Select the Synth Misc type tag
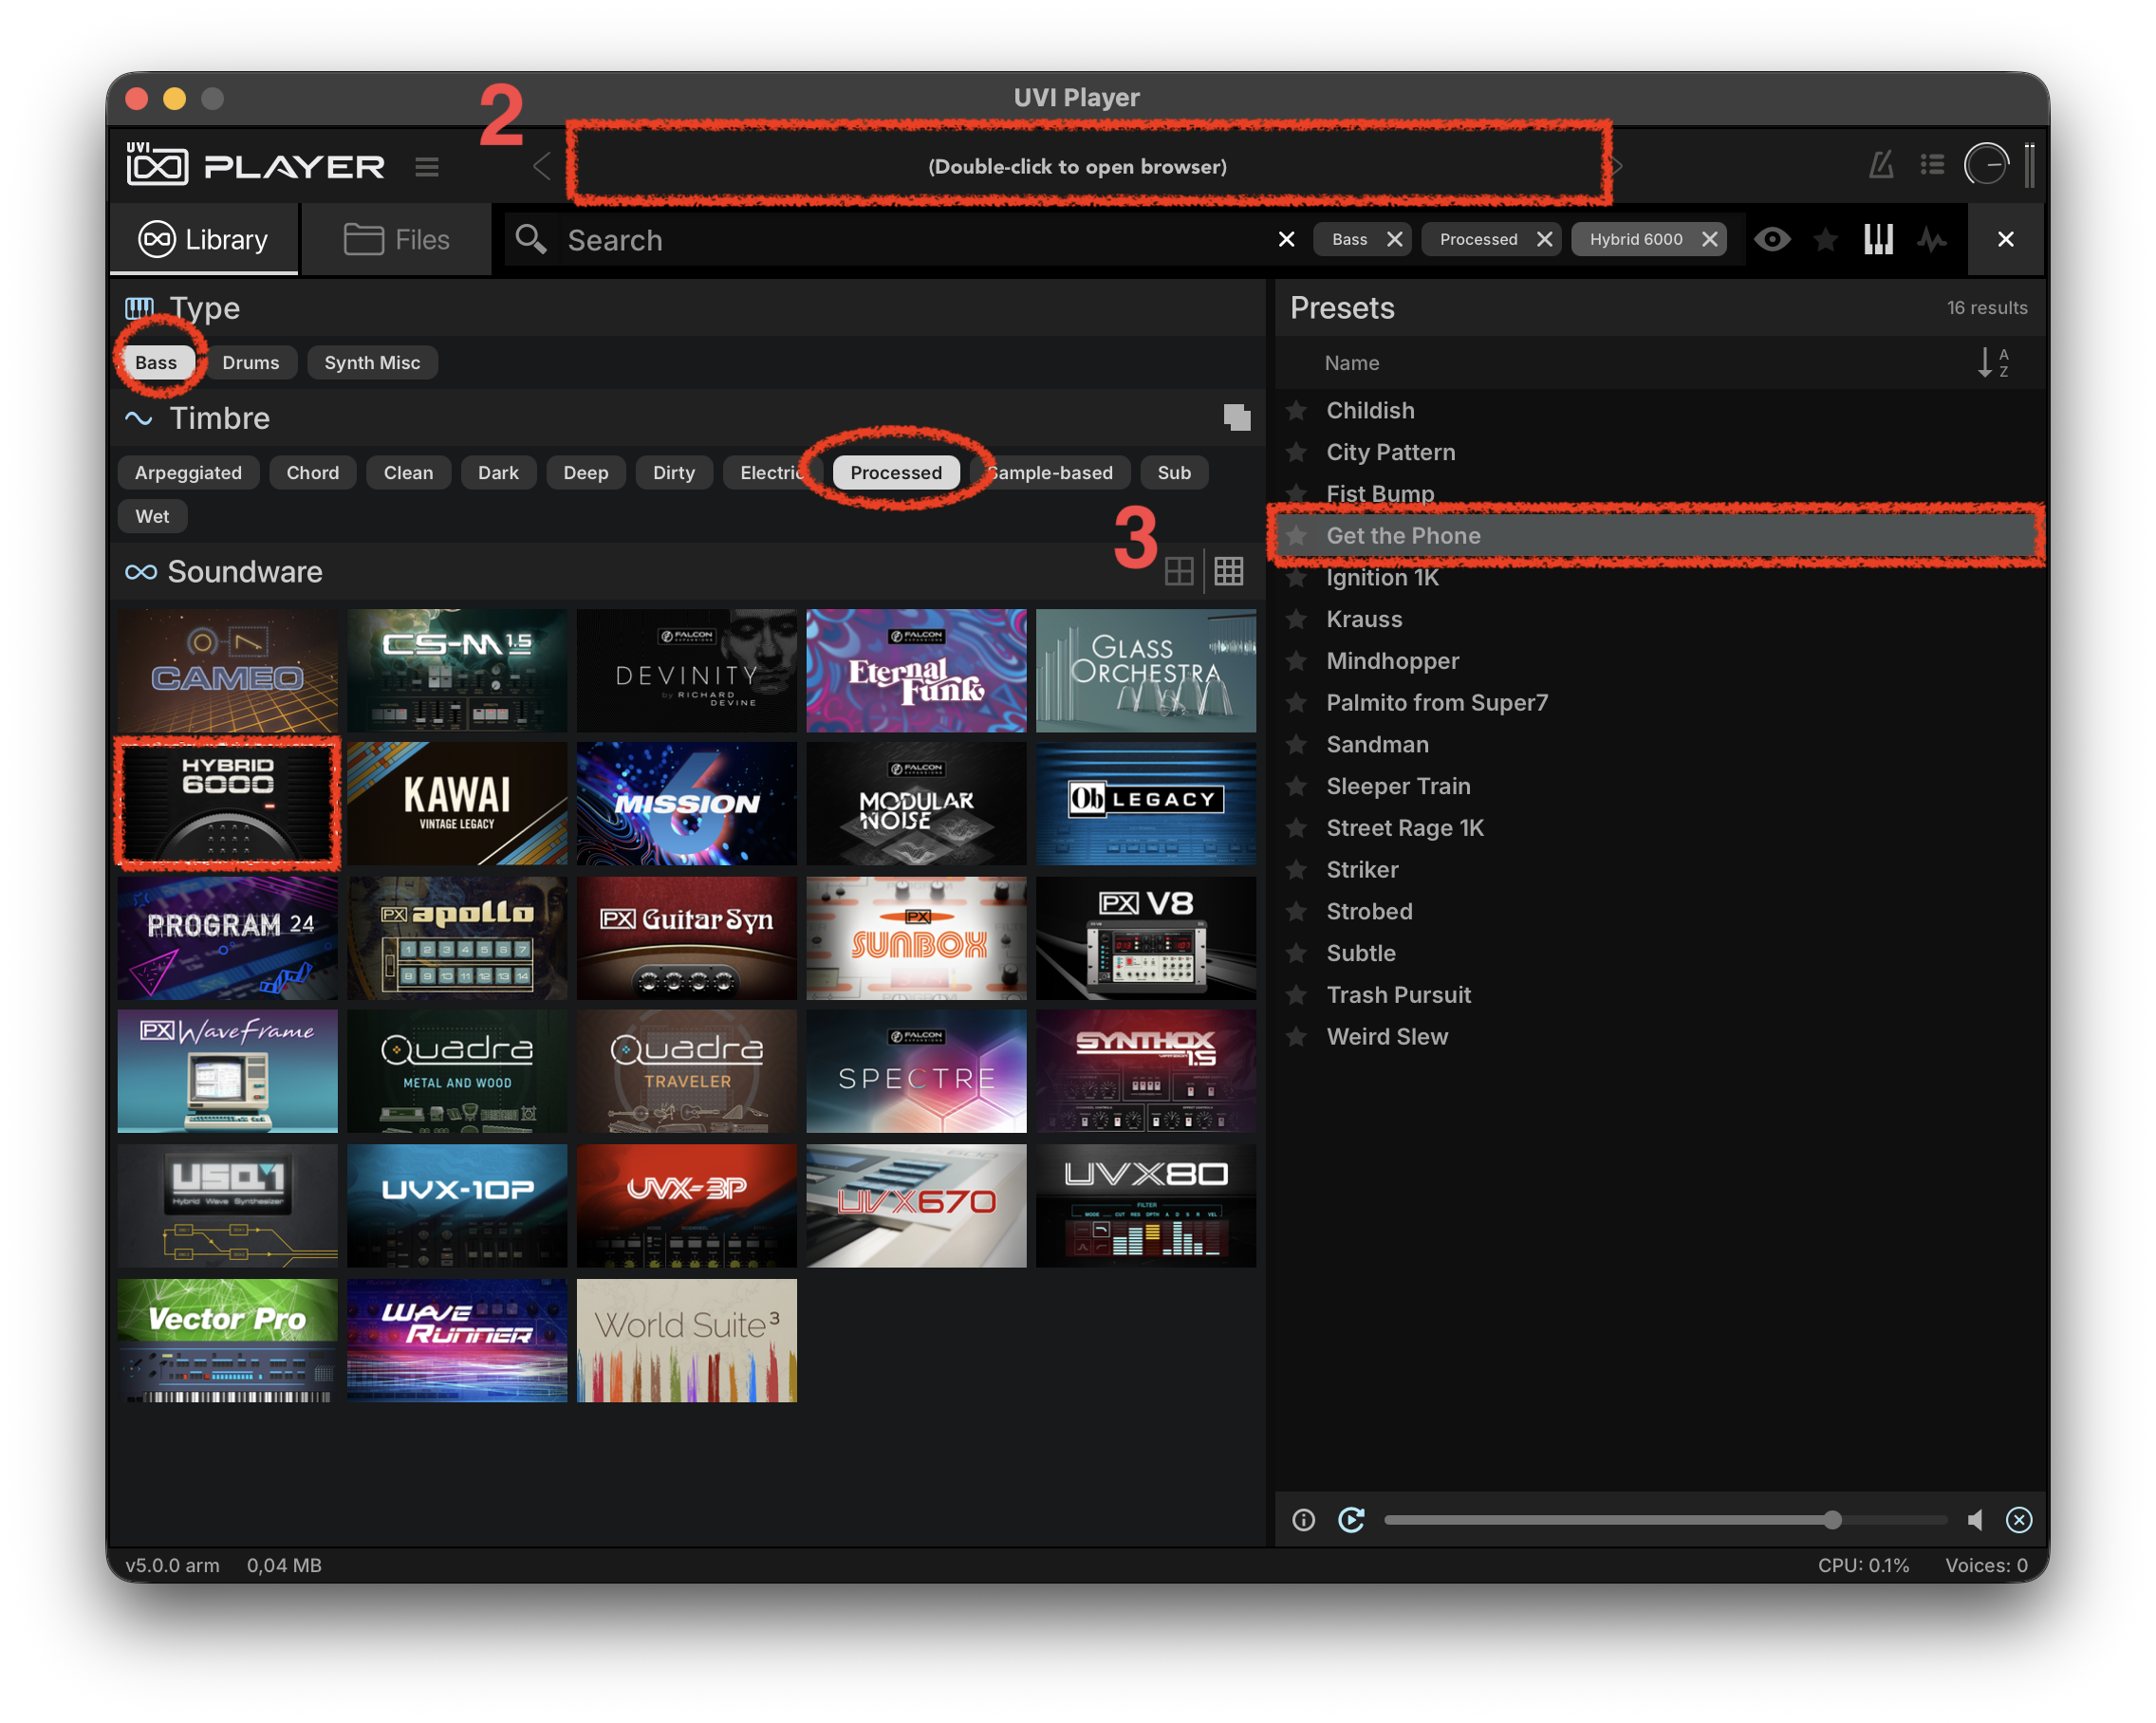This screenshot has width=2156, height=1723. click(x=372, y=363)
